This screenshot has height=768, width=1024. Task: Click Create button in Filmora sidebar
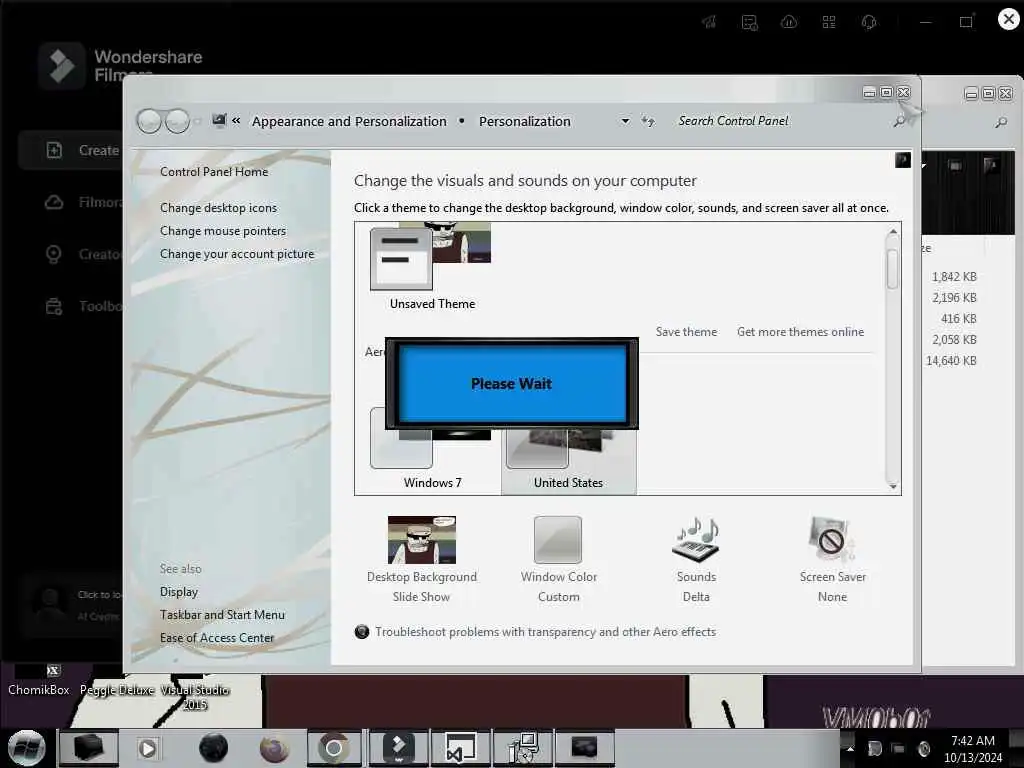tap(71, 150)
